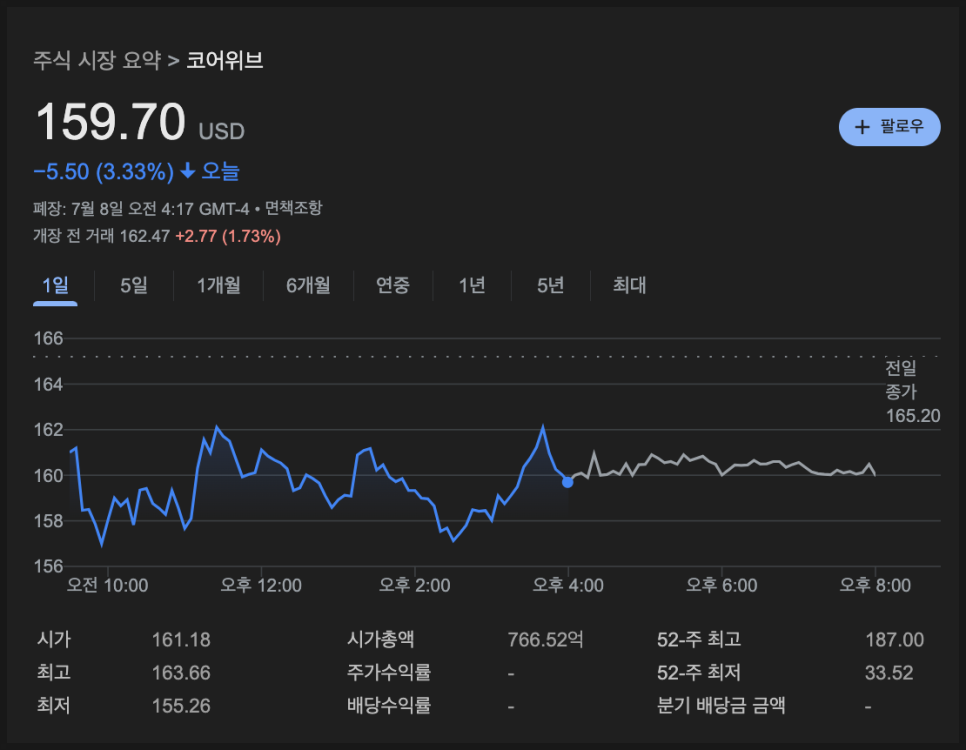966x750 pixels.
Task: Click the +2.77 (1.73%) pre-market change
Action: pyautogui.click(x=228, y=236)
